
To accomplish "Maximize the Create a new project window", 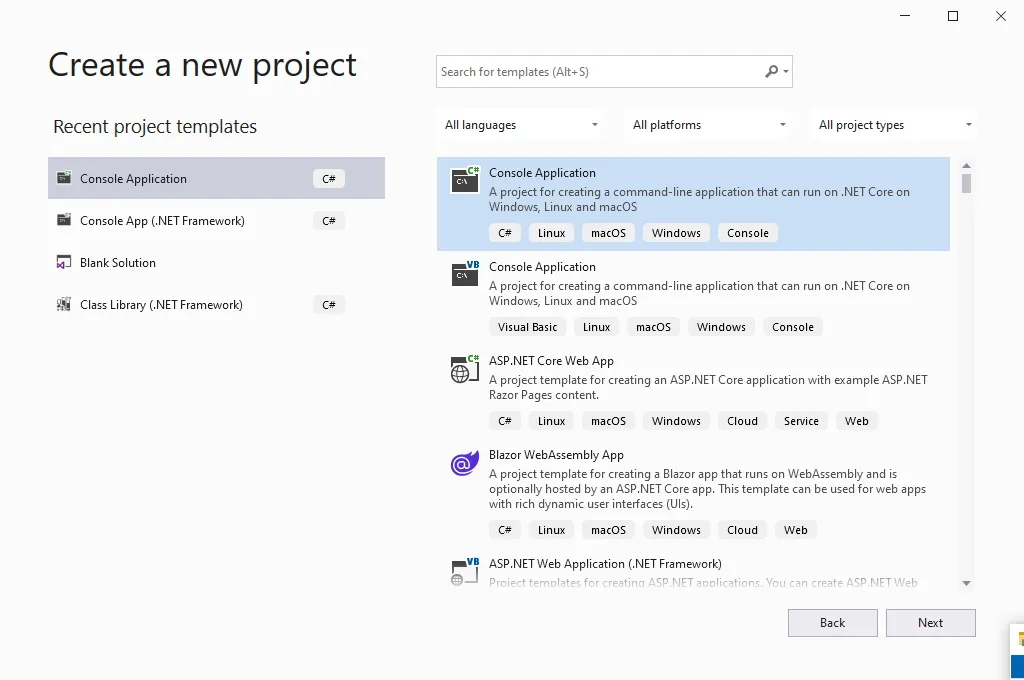I will tap(953, 16).
